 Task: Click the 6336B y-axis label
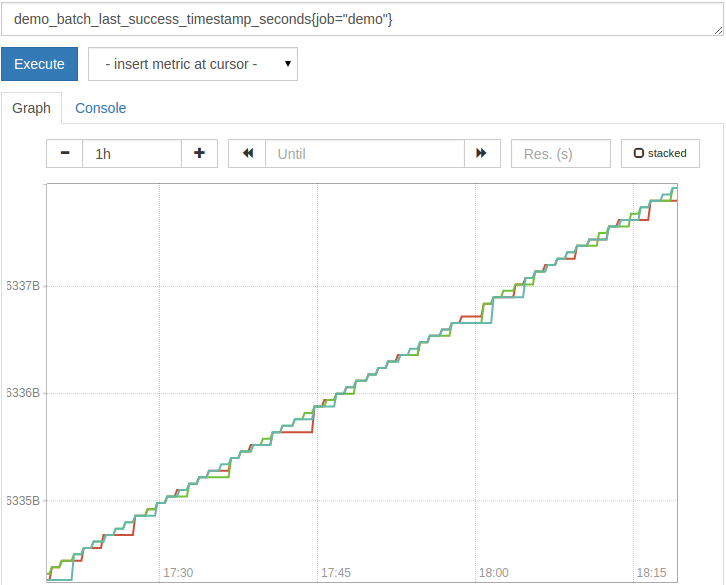click(x=23, y=393)
